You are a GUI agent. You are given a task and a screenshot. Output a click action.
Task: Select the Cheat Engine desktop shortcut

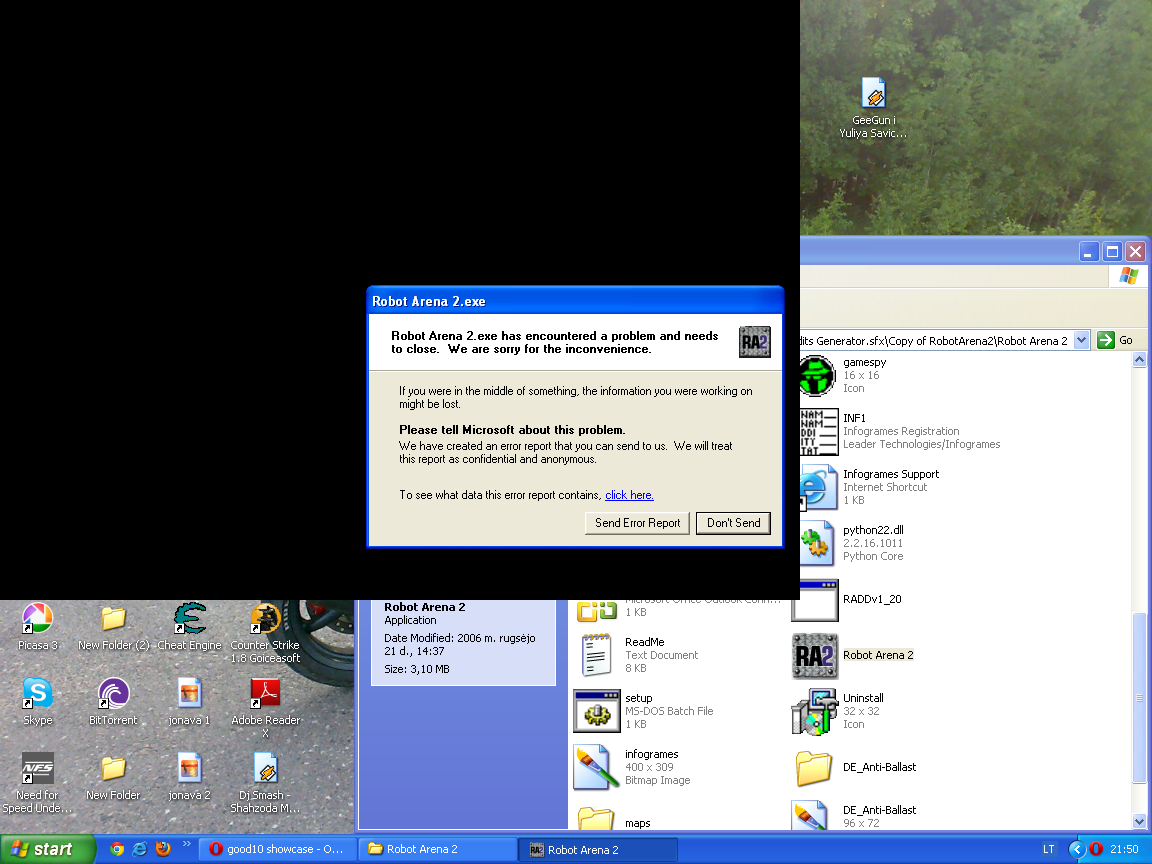tap(190, 627)
